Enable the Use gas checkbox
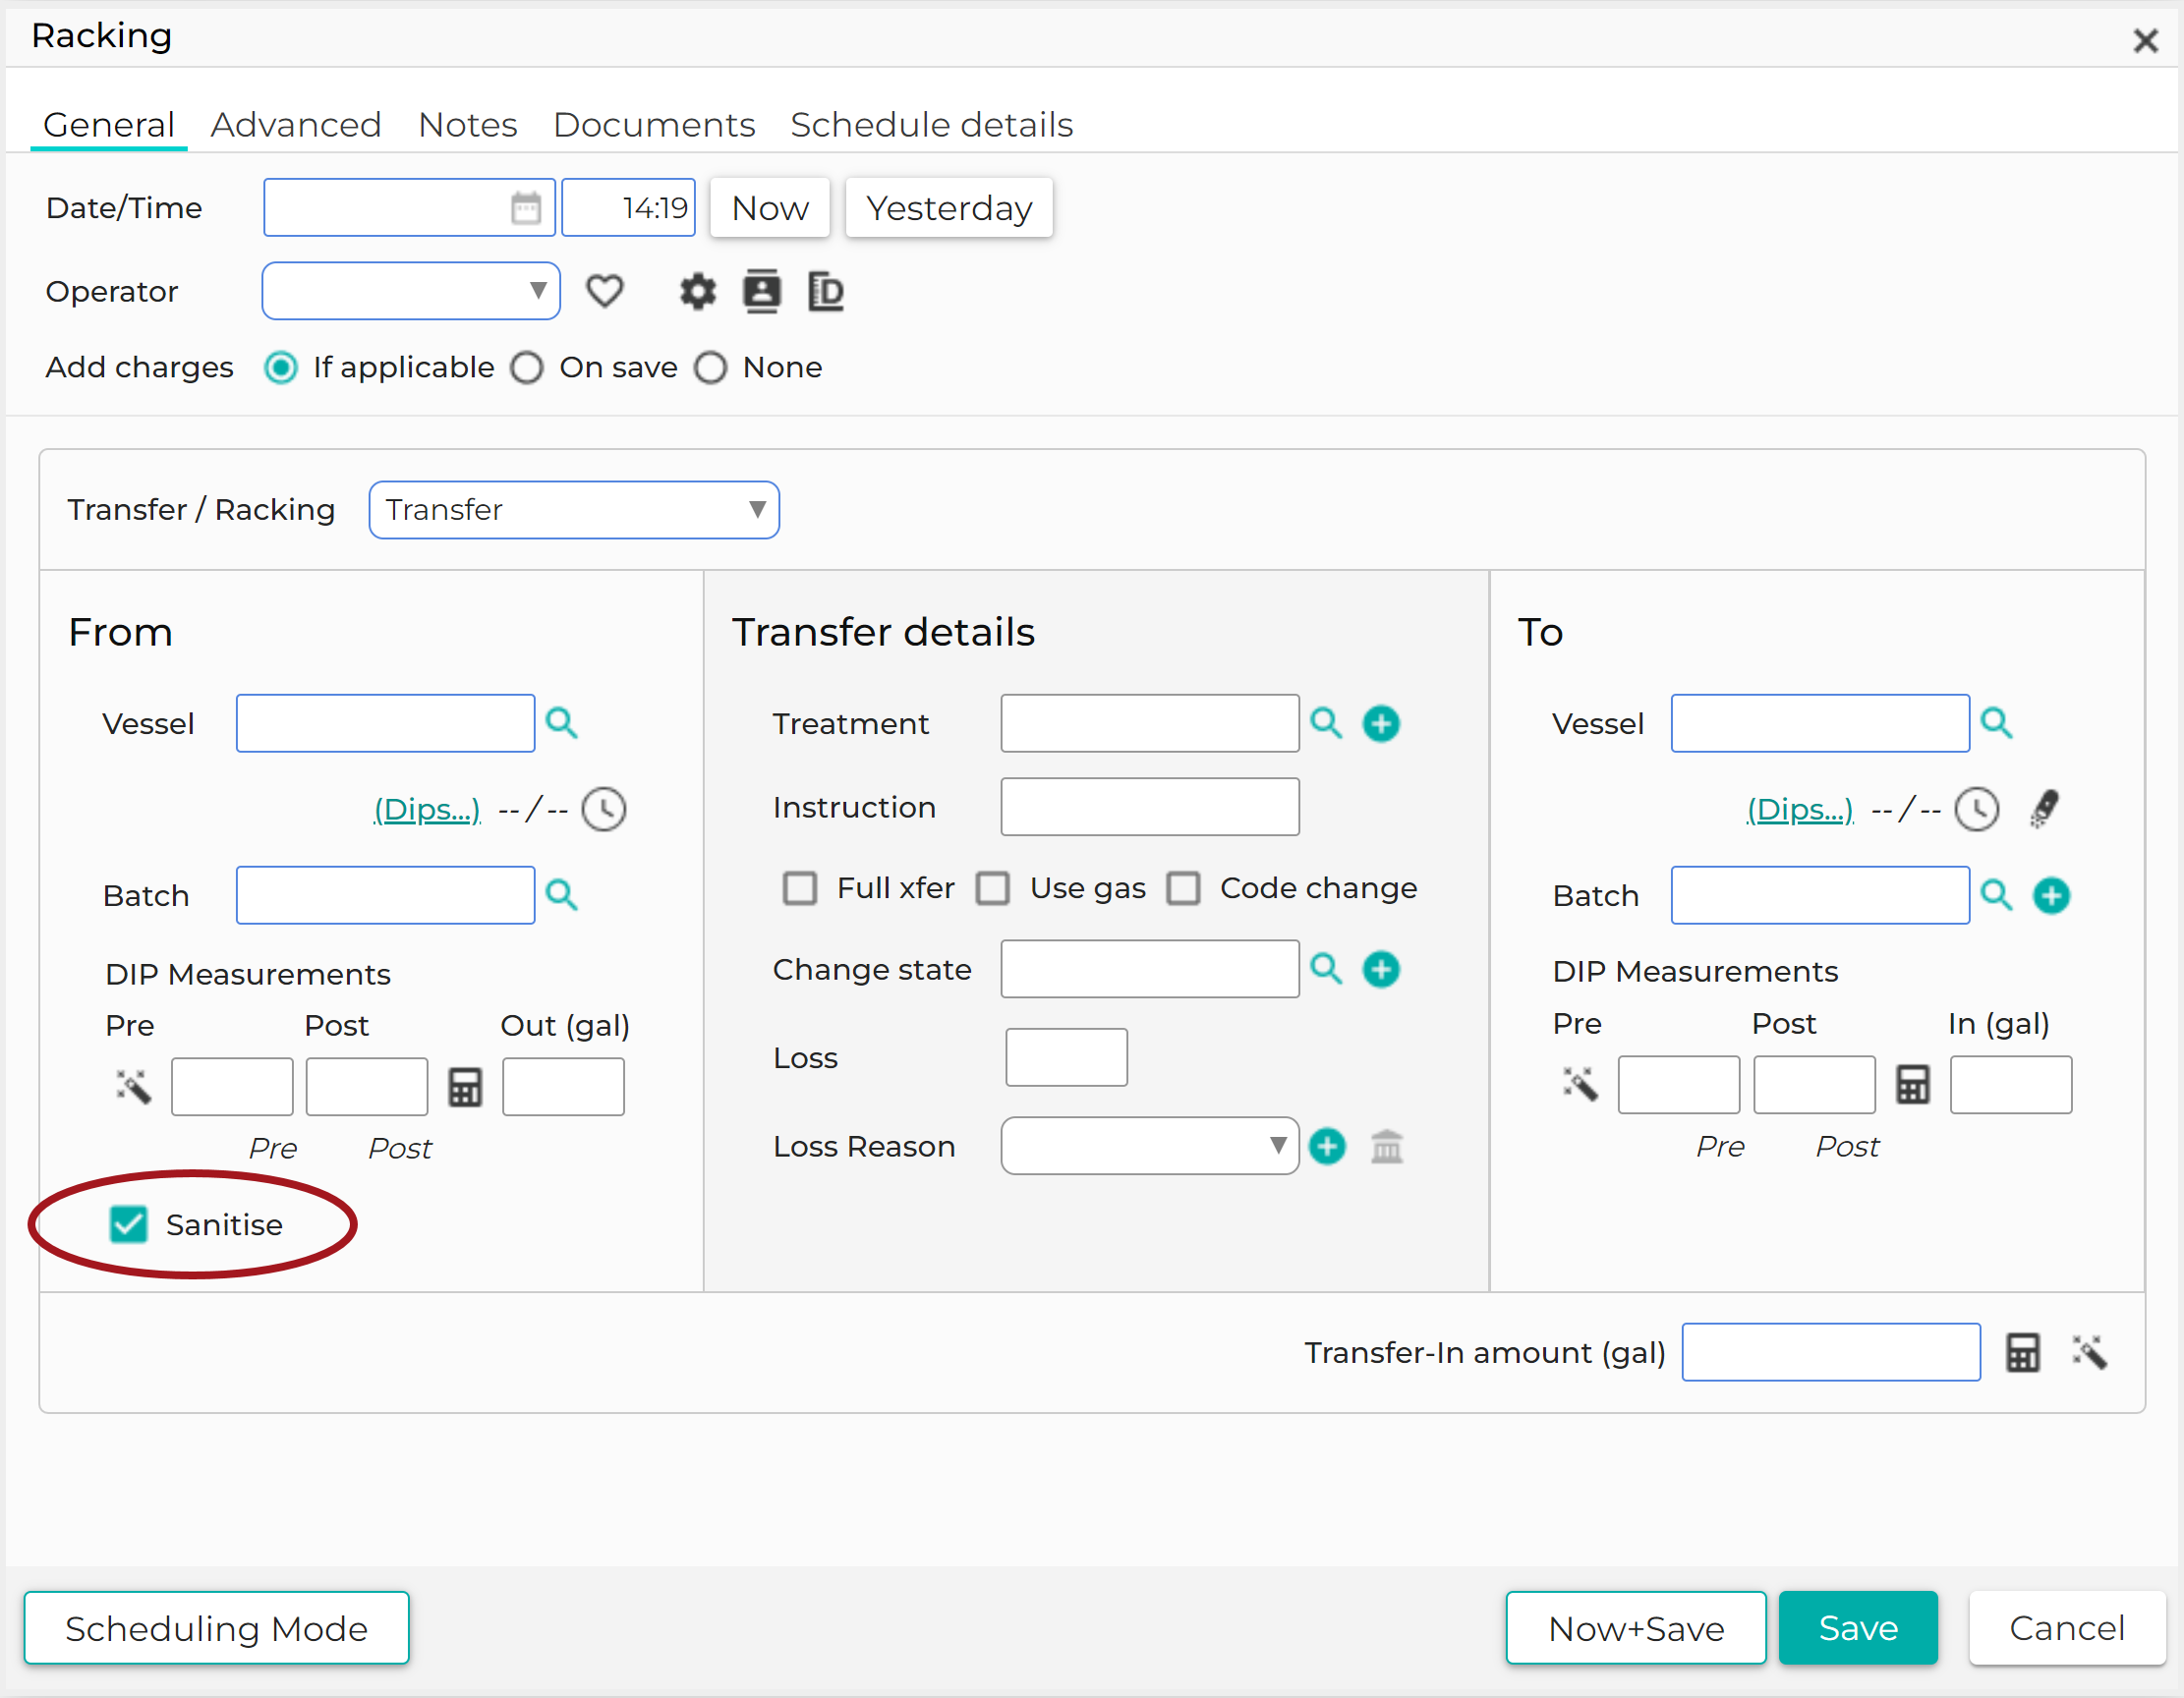2184x1698 pixels. point(993,888)
